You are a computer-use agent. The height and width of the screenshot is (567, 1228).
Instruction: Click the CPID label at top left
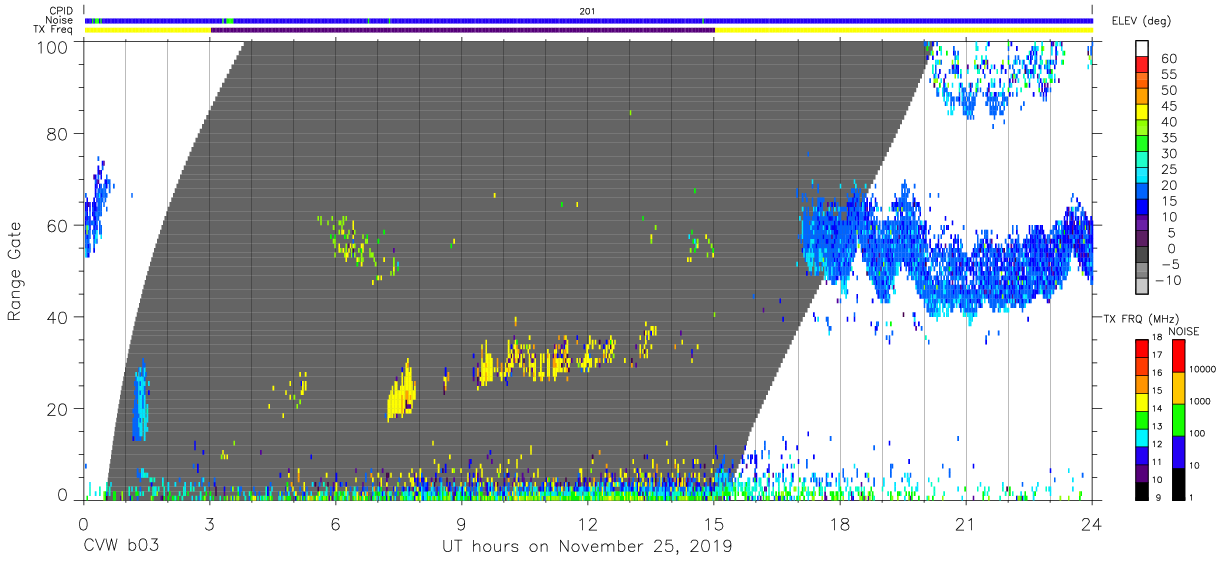click(x=61, y=11)
